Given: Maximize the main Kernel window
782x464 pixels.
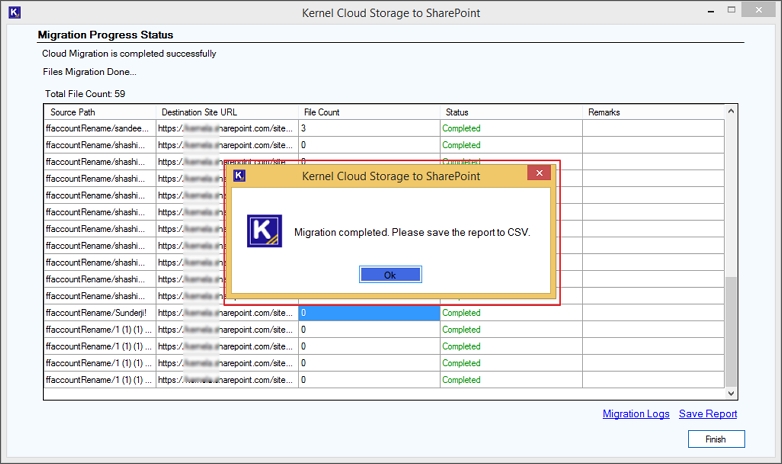Looking at the screenshot, I should point(731,10).
